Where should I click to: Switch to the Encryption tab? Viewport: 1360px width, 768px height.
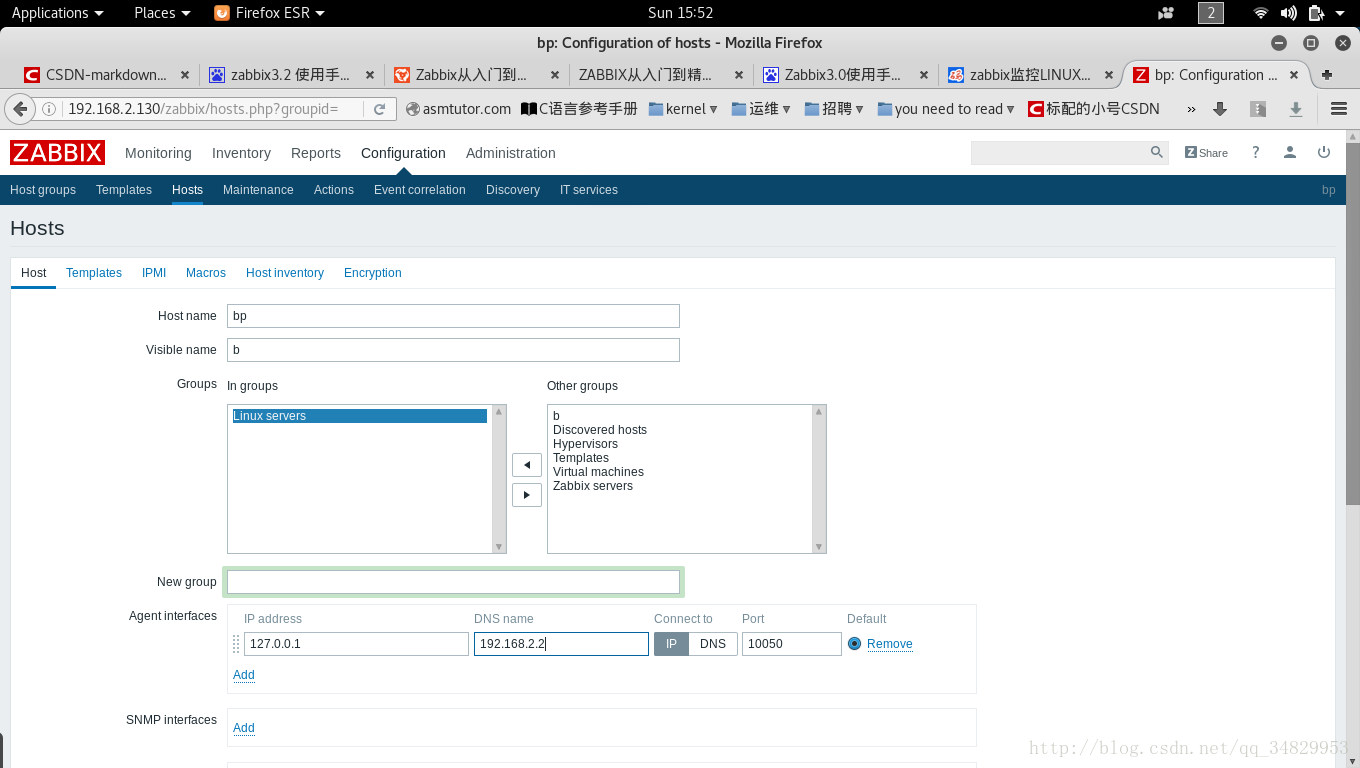[x=373, y=273]
